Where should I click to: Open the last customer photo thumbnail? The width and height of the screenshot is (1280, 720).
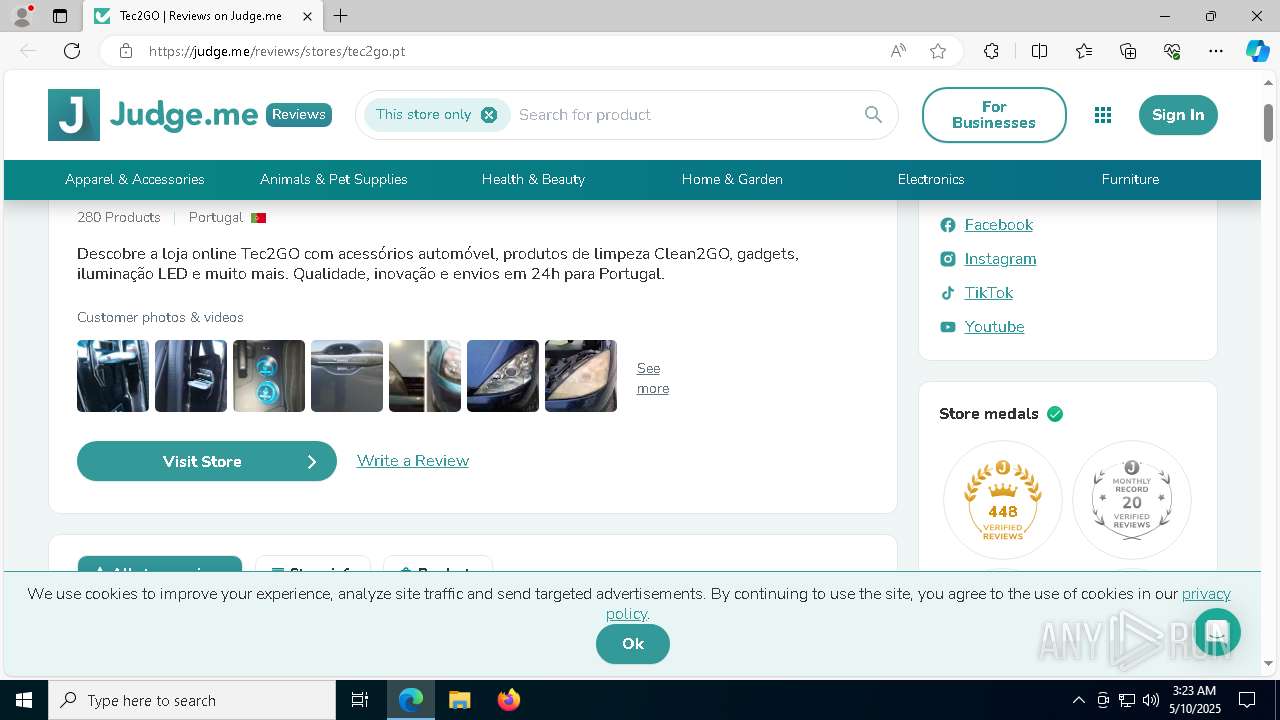click(581, 376)
